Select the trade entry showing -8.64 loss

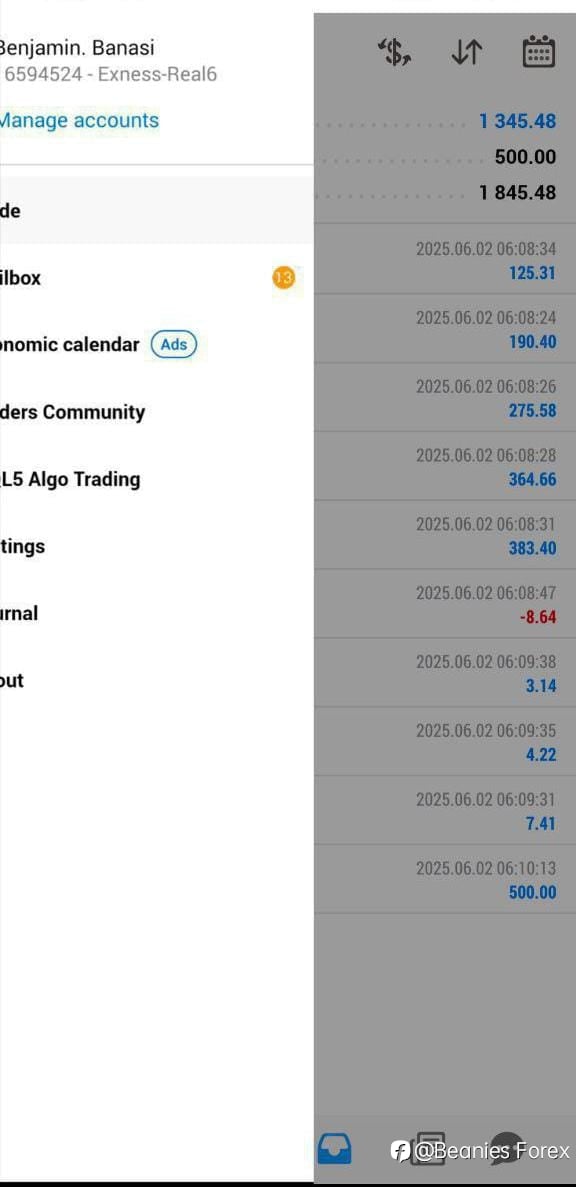coord(445,603)
